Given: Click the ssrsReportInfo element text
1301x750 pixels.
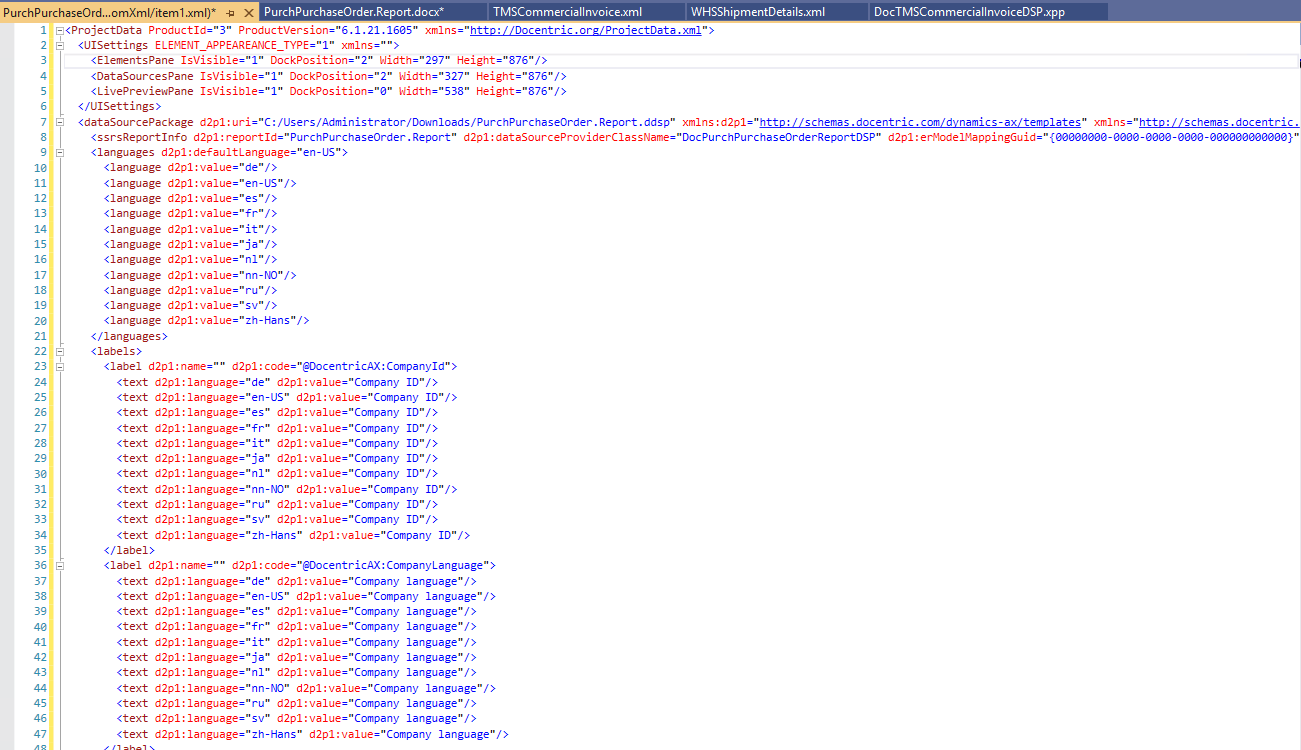Looking at the screenshot, I should pyautogui.click(x=138, y=137).
